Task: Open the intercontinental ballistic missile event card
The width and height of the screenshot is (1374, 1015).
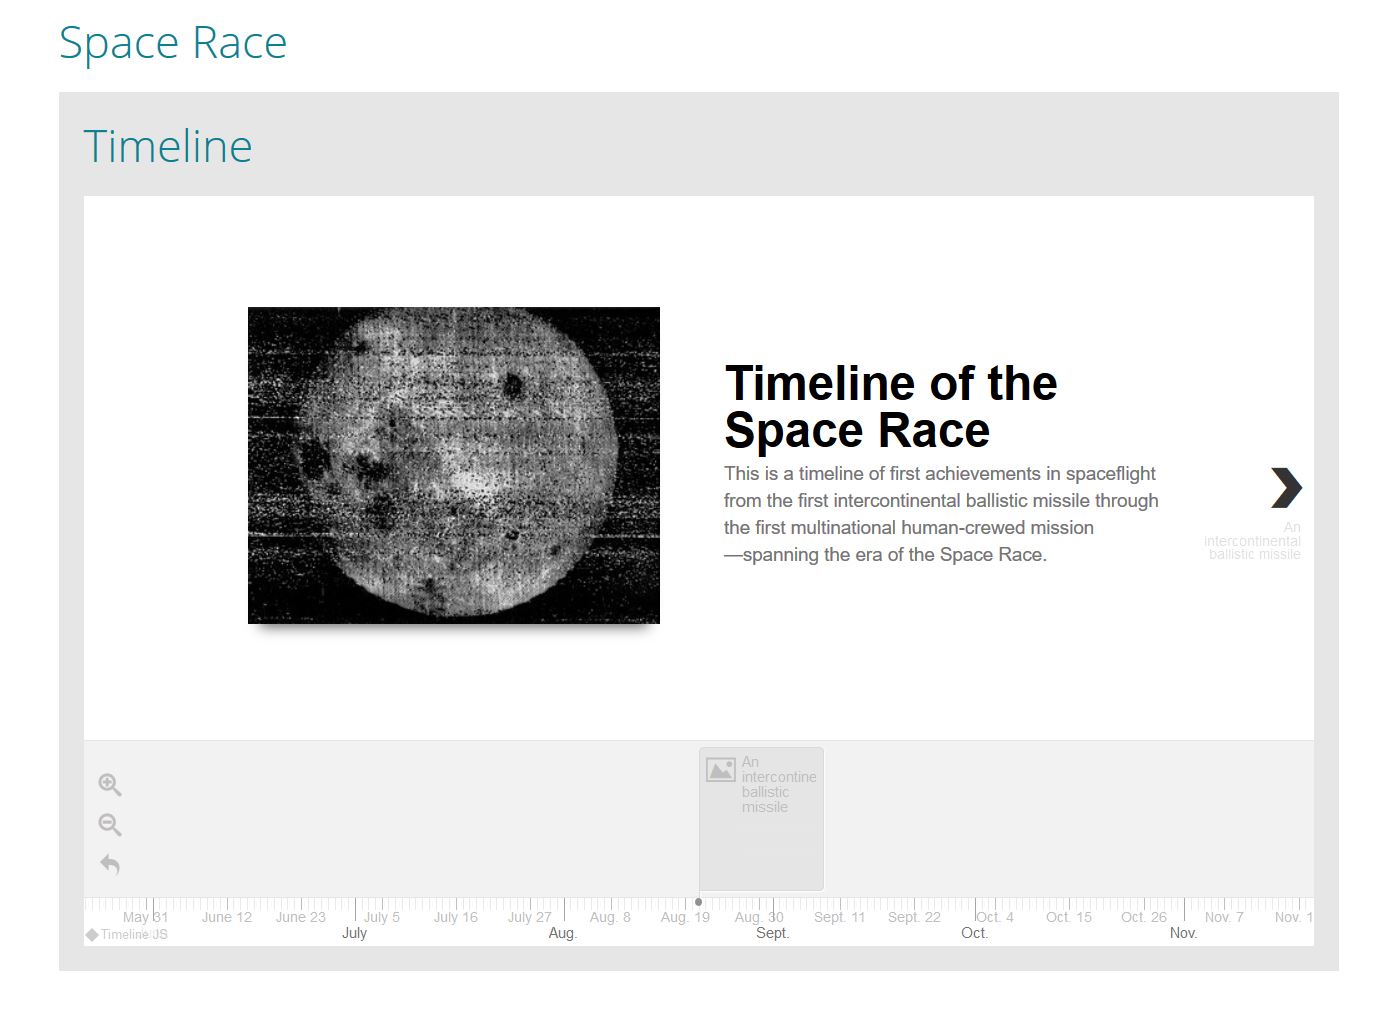Action: pos(760,818)
